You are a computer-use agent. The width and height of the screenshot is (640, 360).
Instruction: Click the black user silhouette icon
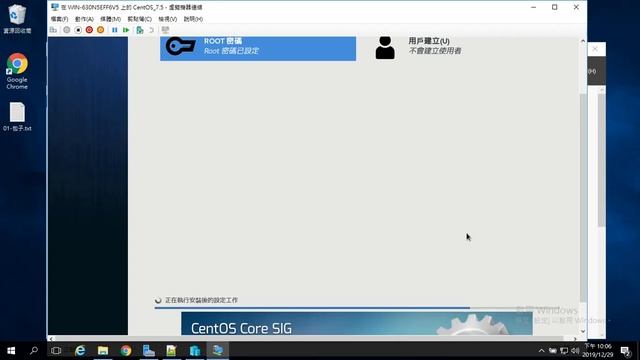tap(385, 48)
